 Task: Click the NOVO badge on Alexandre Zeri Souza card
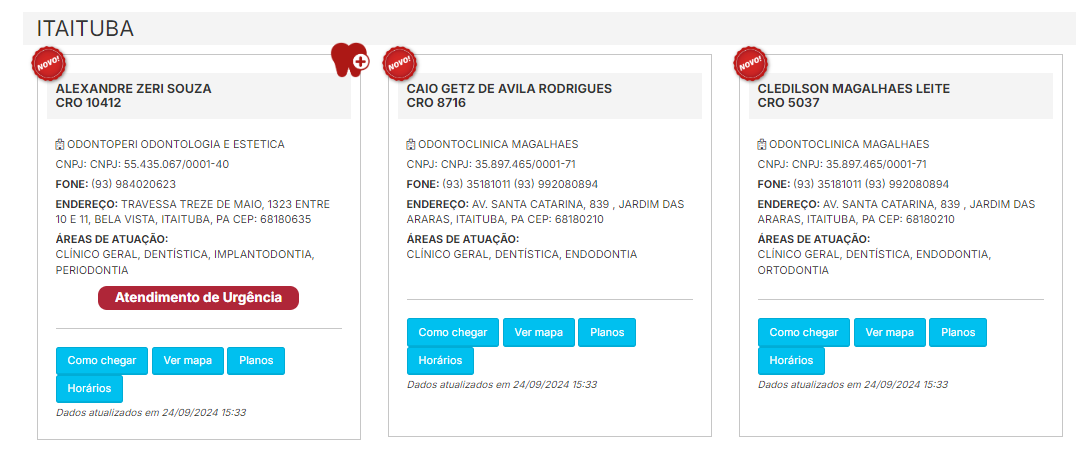click(49, 63)
